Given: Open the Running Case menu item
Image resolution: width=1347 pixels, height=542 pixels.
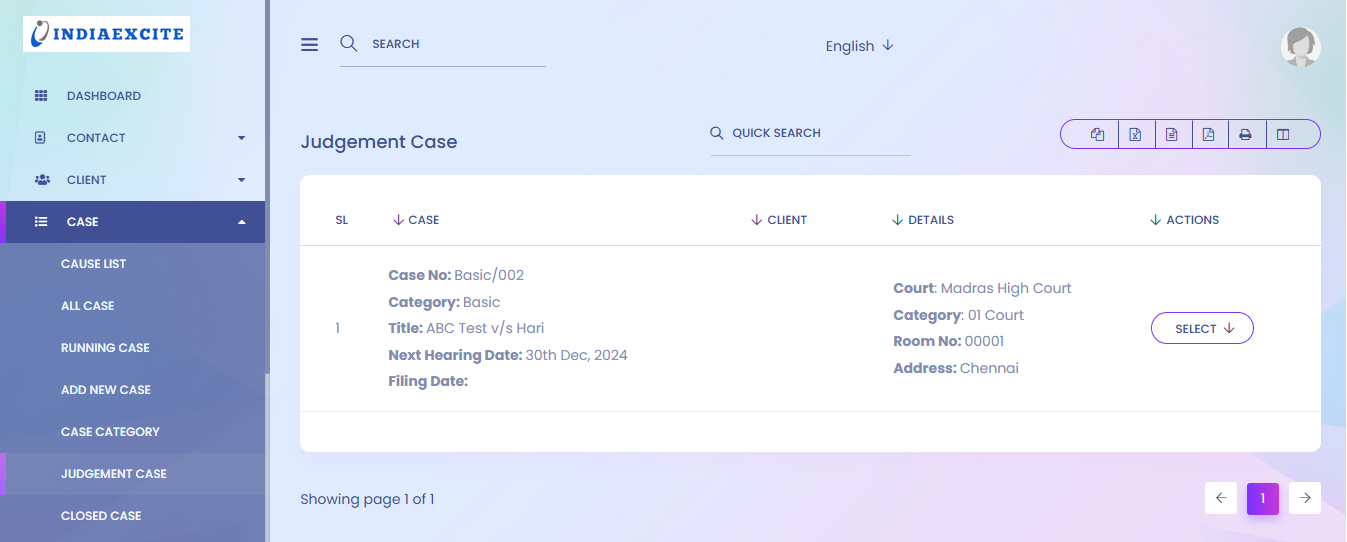Looking at the screenshot, I should click(x=105, y=348).
